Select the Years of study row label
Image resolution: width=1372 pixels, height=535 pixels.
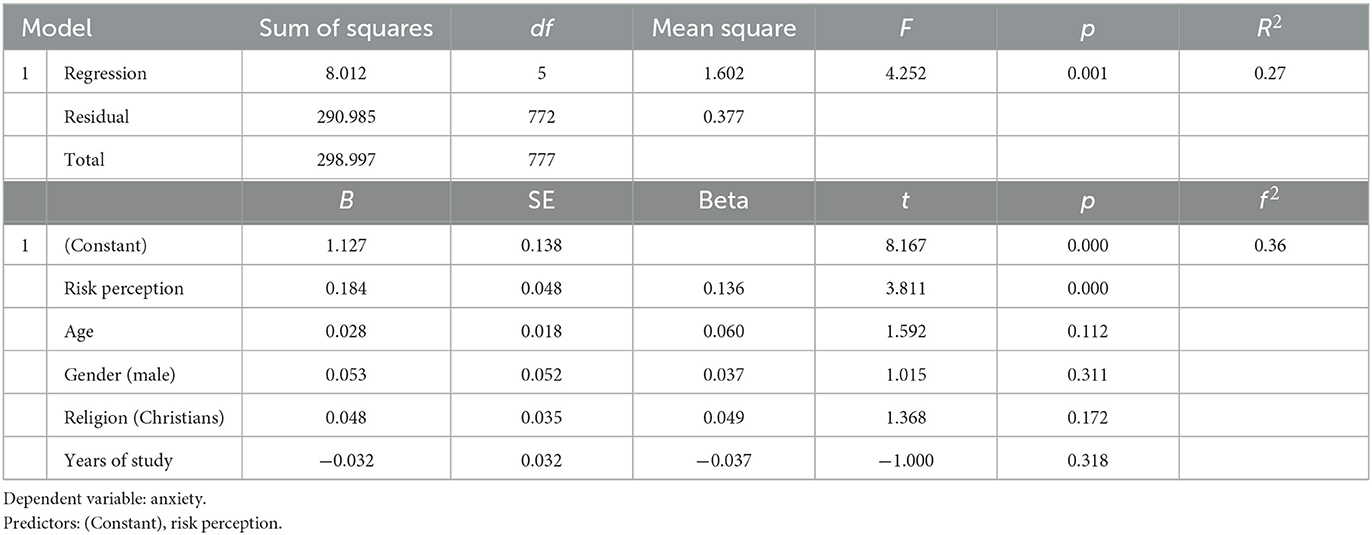point(118,461)
